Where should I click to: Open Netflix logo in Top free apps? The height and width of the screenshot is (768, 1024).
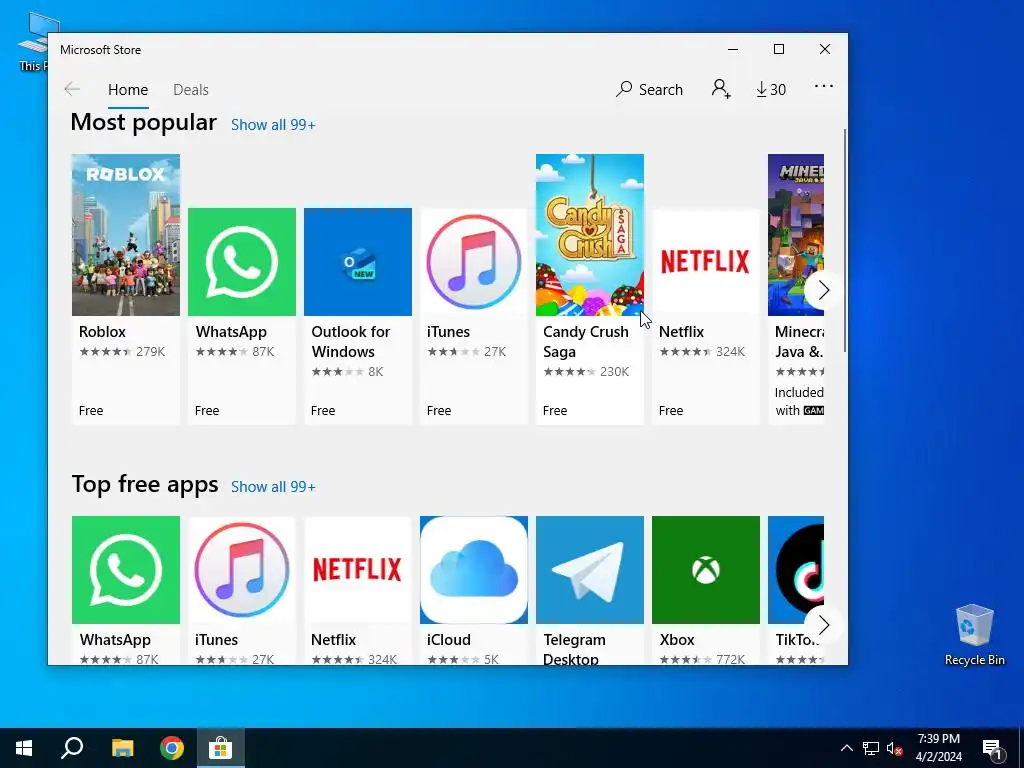tap(358, 570)
